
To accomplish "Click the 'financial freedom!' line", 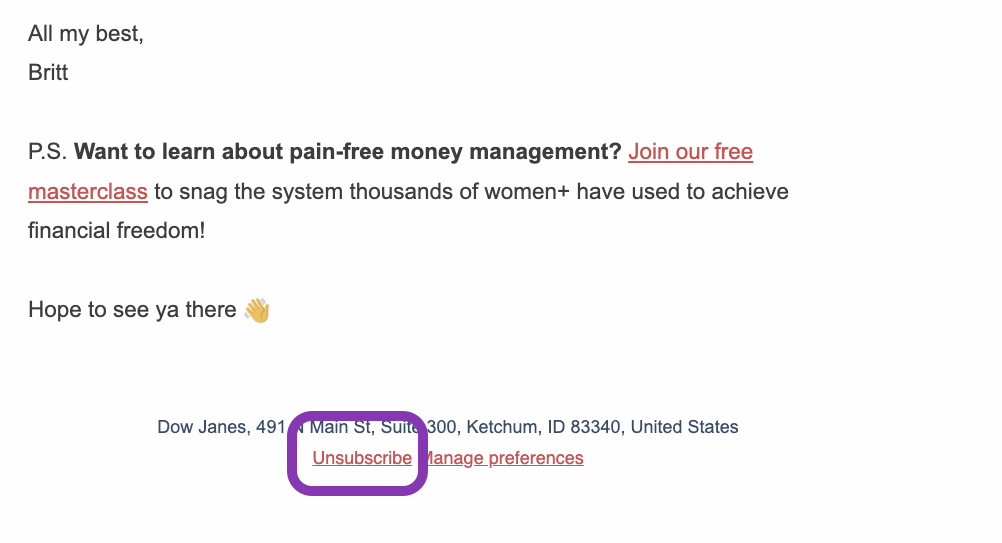I will tap(116, 231).
